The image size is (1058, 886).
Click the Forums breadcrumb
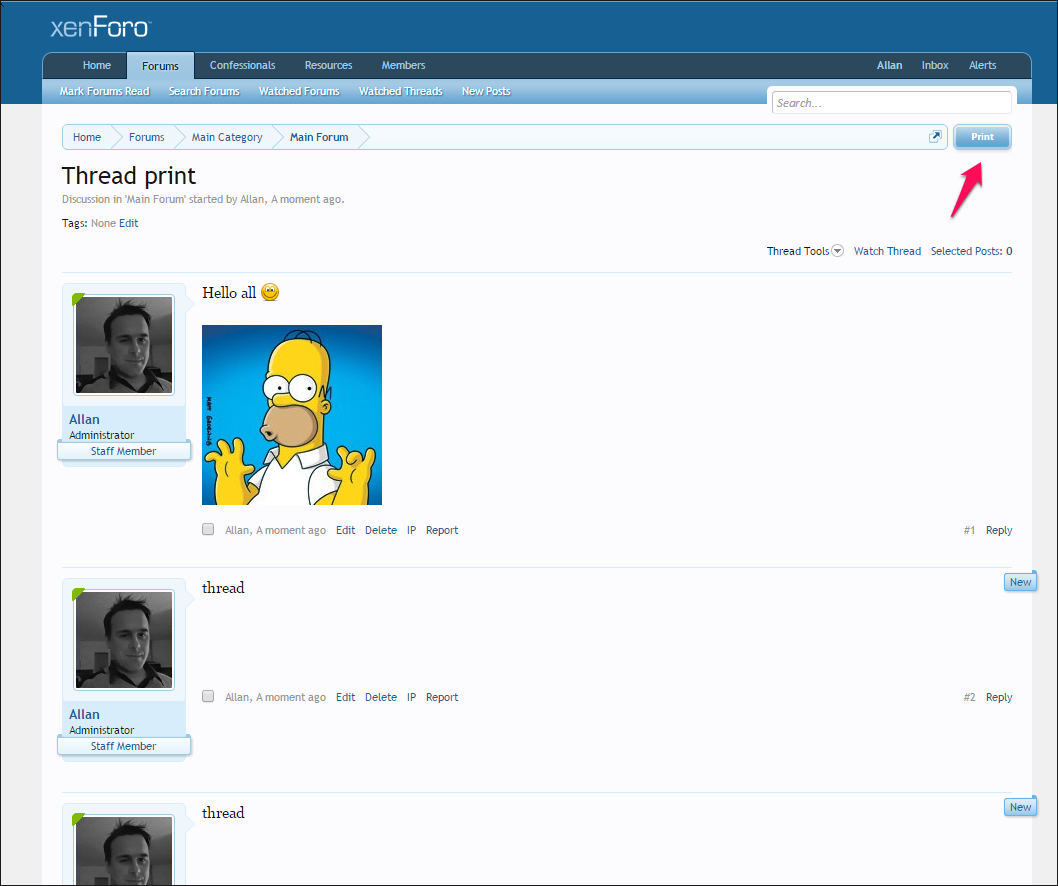146,137
